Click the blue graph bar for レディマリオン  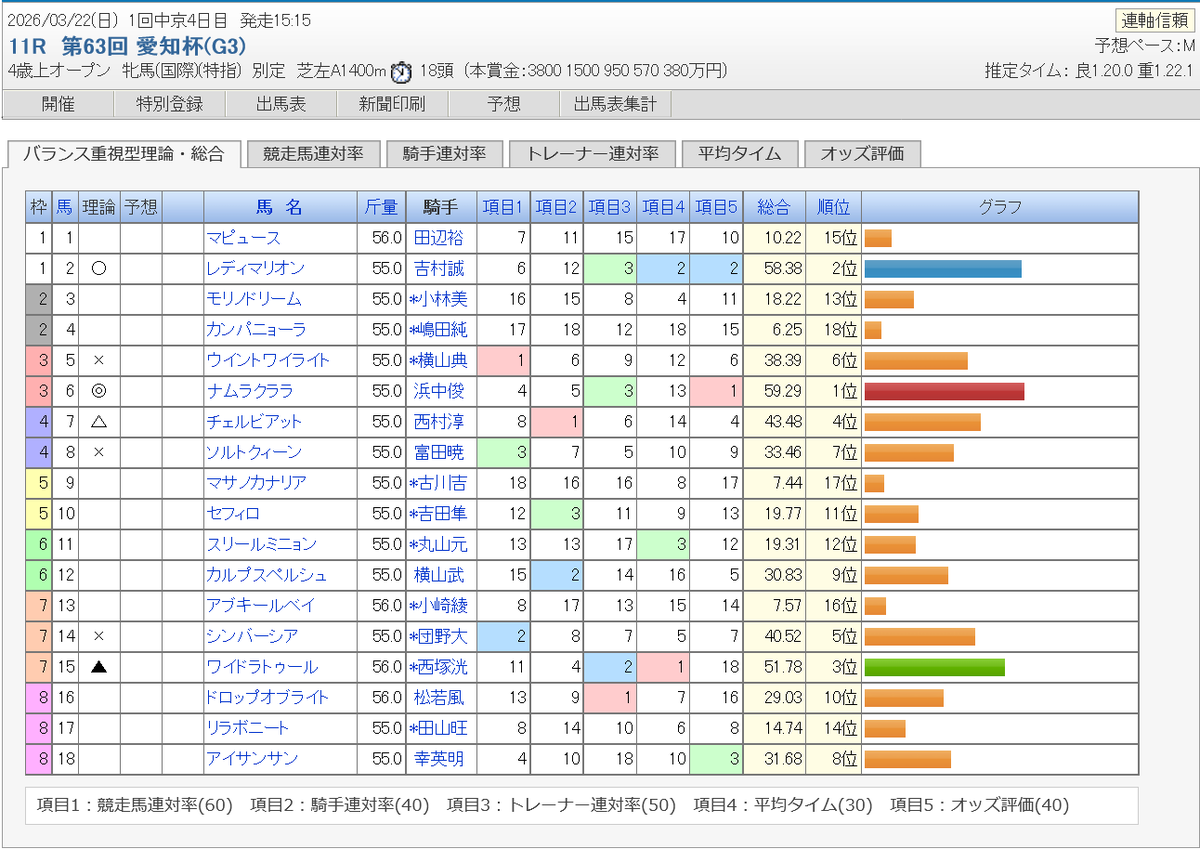tap(943, 269)
